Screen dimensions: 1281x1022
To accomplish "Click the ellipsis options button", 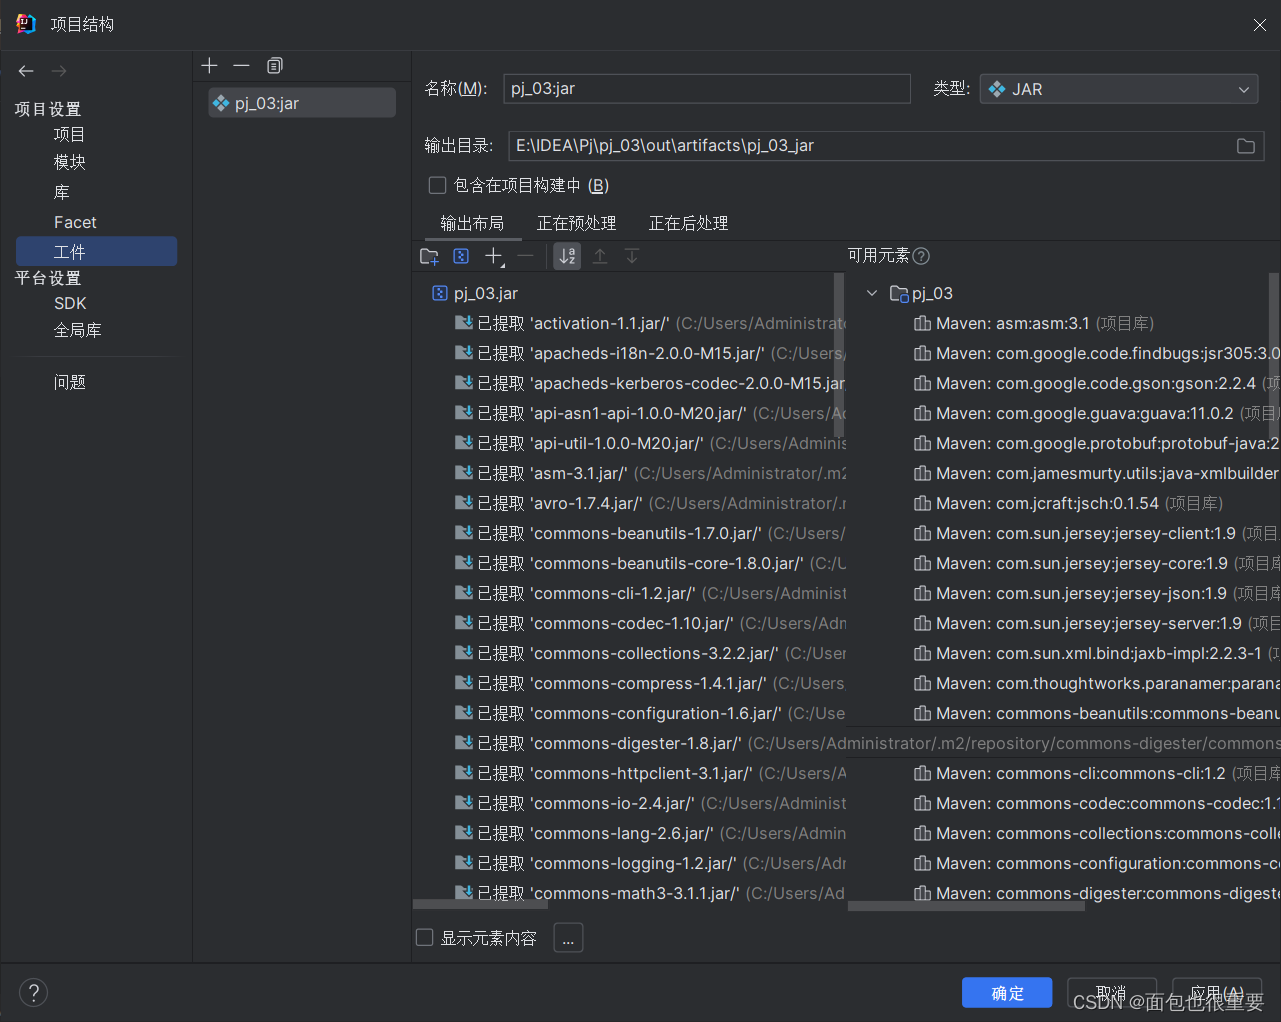I will (x=568, y=938).
